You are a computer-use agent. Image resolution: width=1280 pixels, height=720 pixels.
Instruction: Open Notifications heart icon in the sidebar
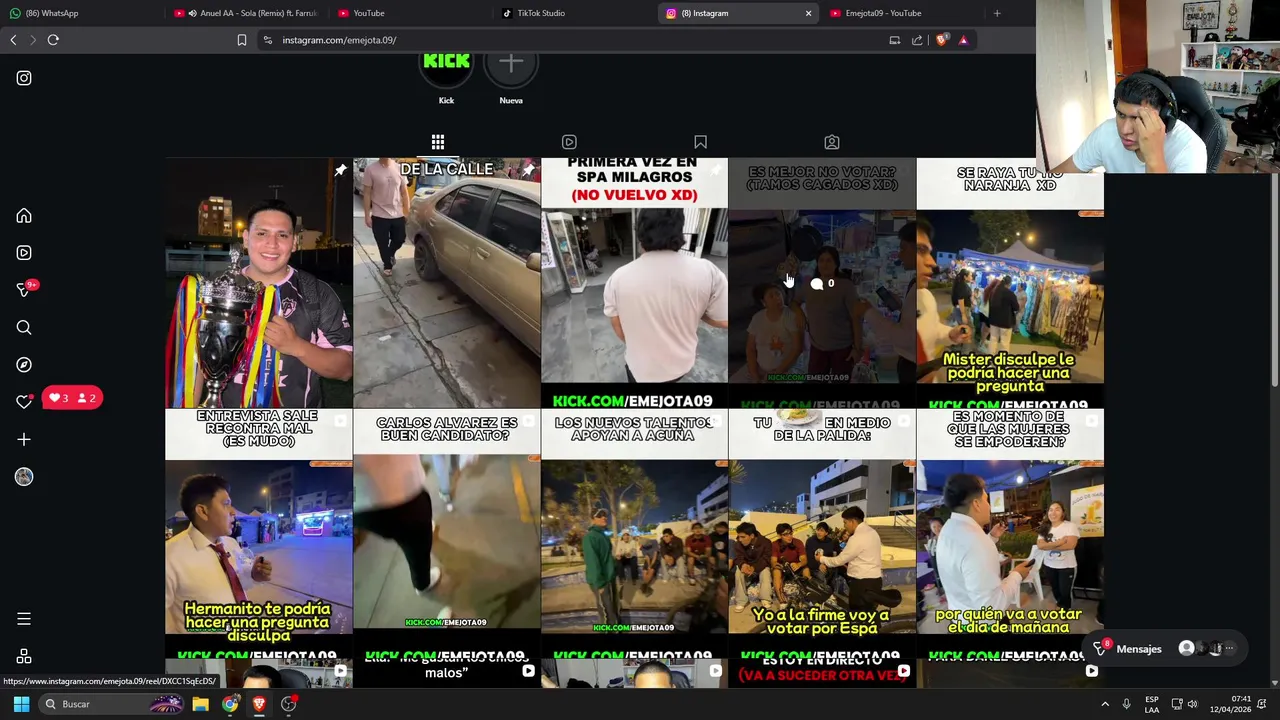[x=24, y=402]
